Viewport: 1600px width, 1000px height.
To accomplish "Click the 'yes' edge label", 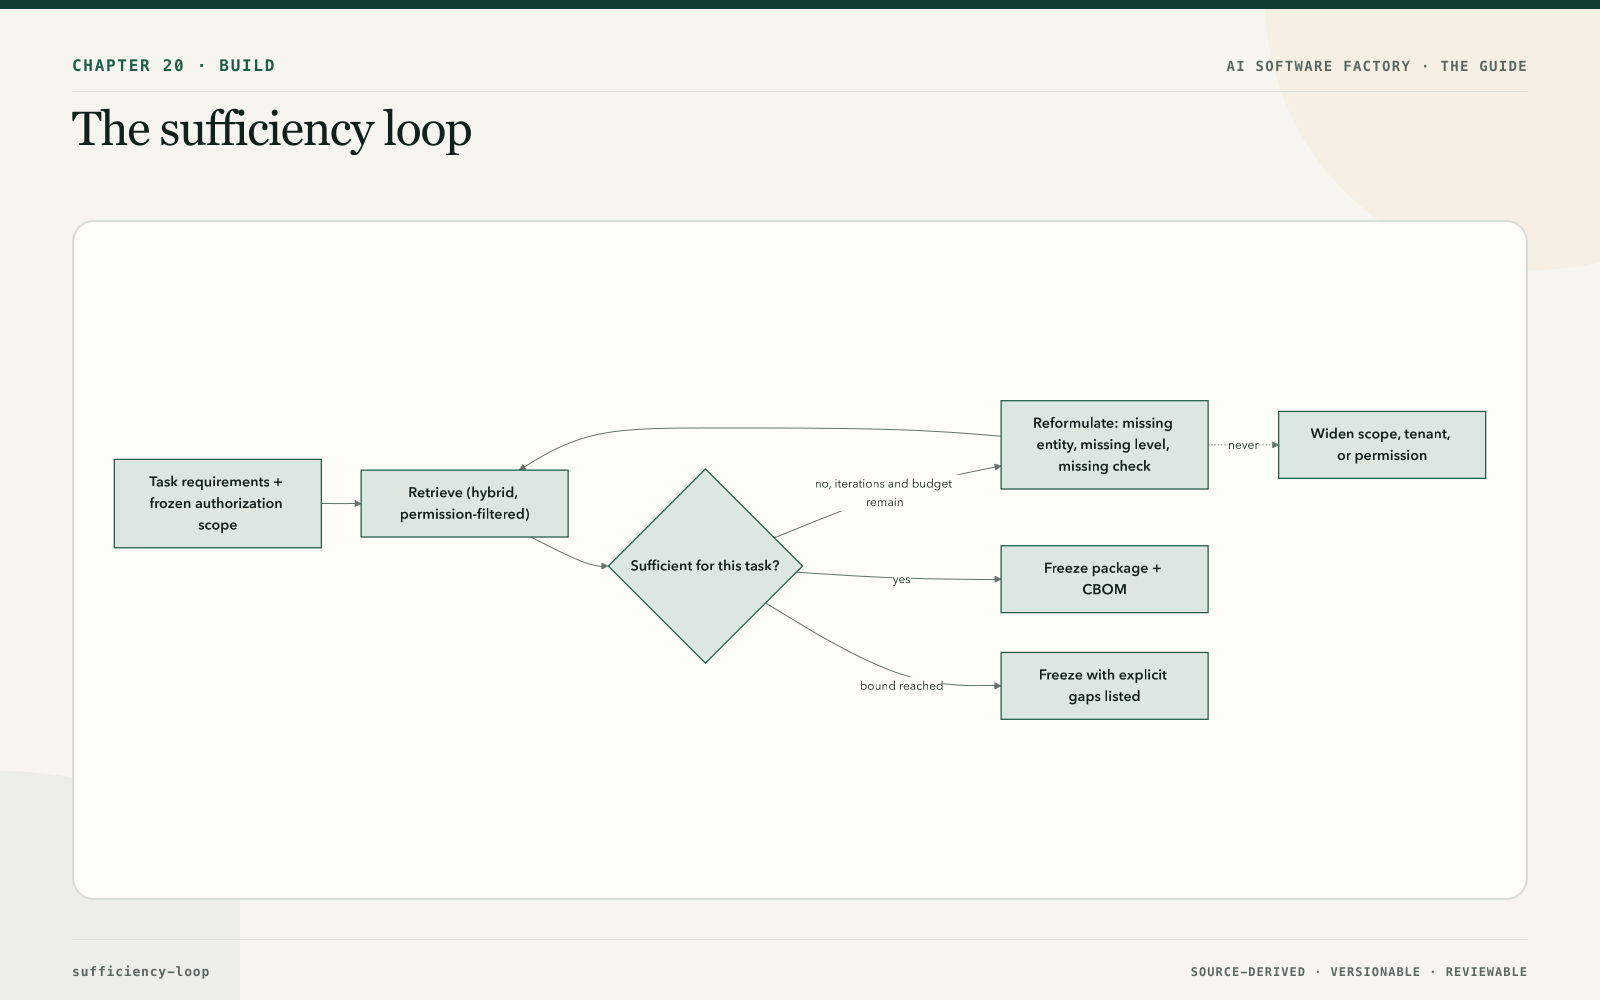I will (x=902, y=580).
